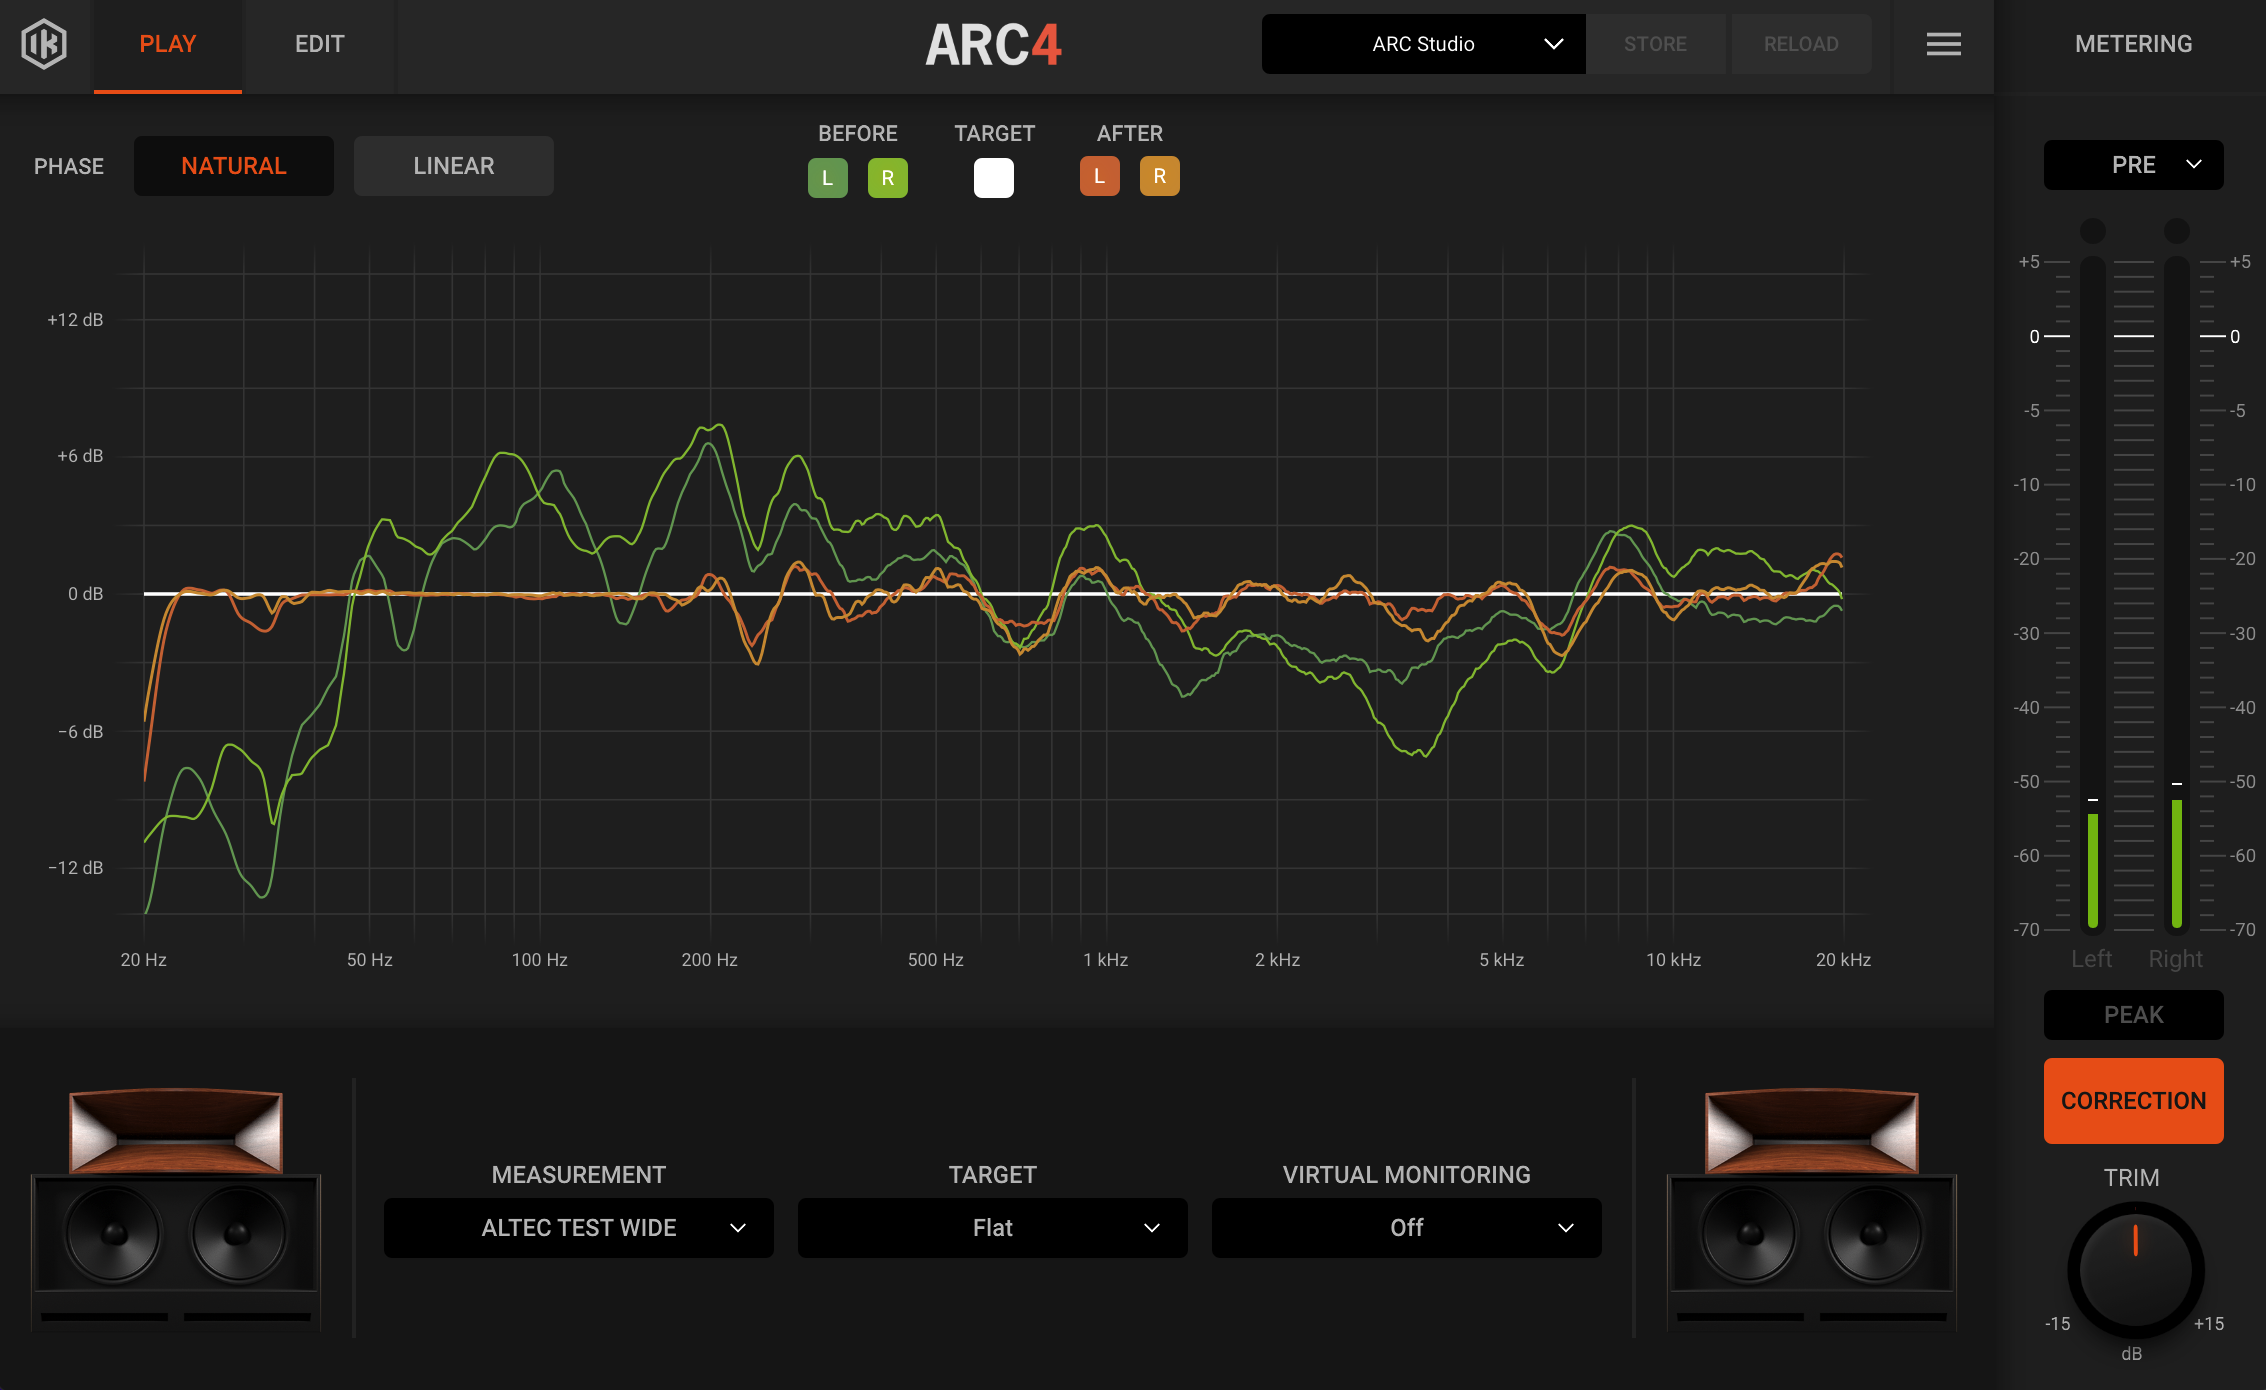Click the Trim dB knob

click(x=2135, y=1269)
